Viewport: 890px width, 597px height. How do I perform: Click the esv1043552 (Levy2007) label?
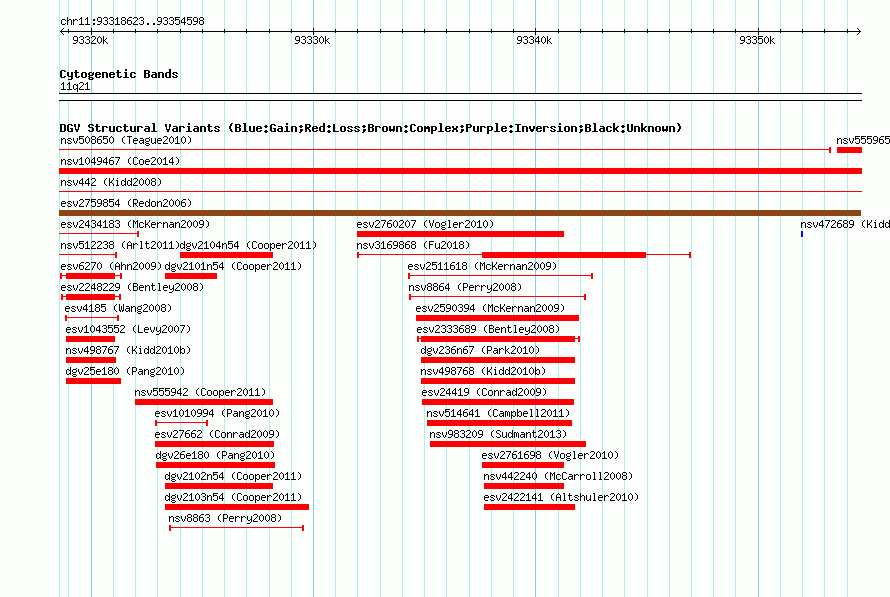128,329
